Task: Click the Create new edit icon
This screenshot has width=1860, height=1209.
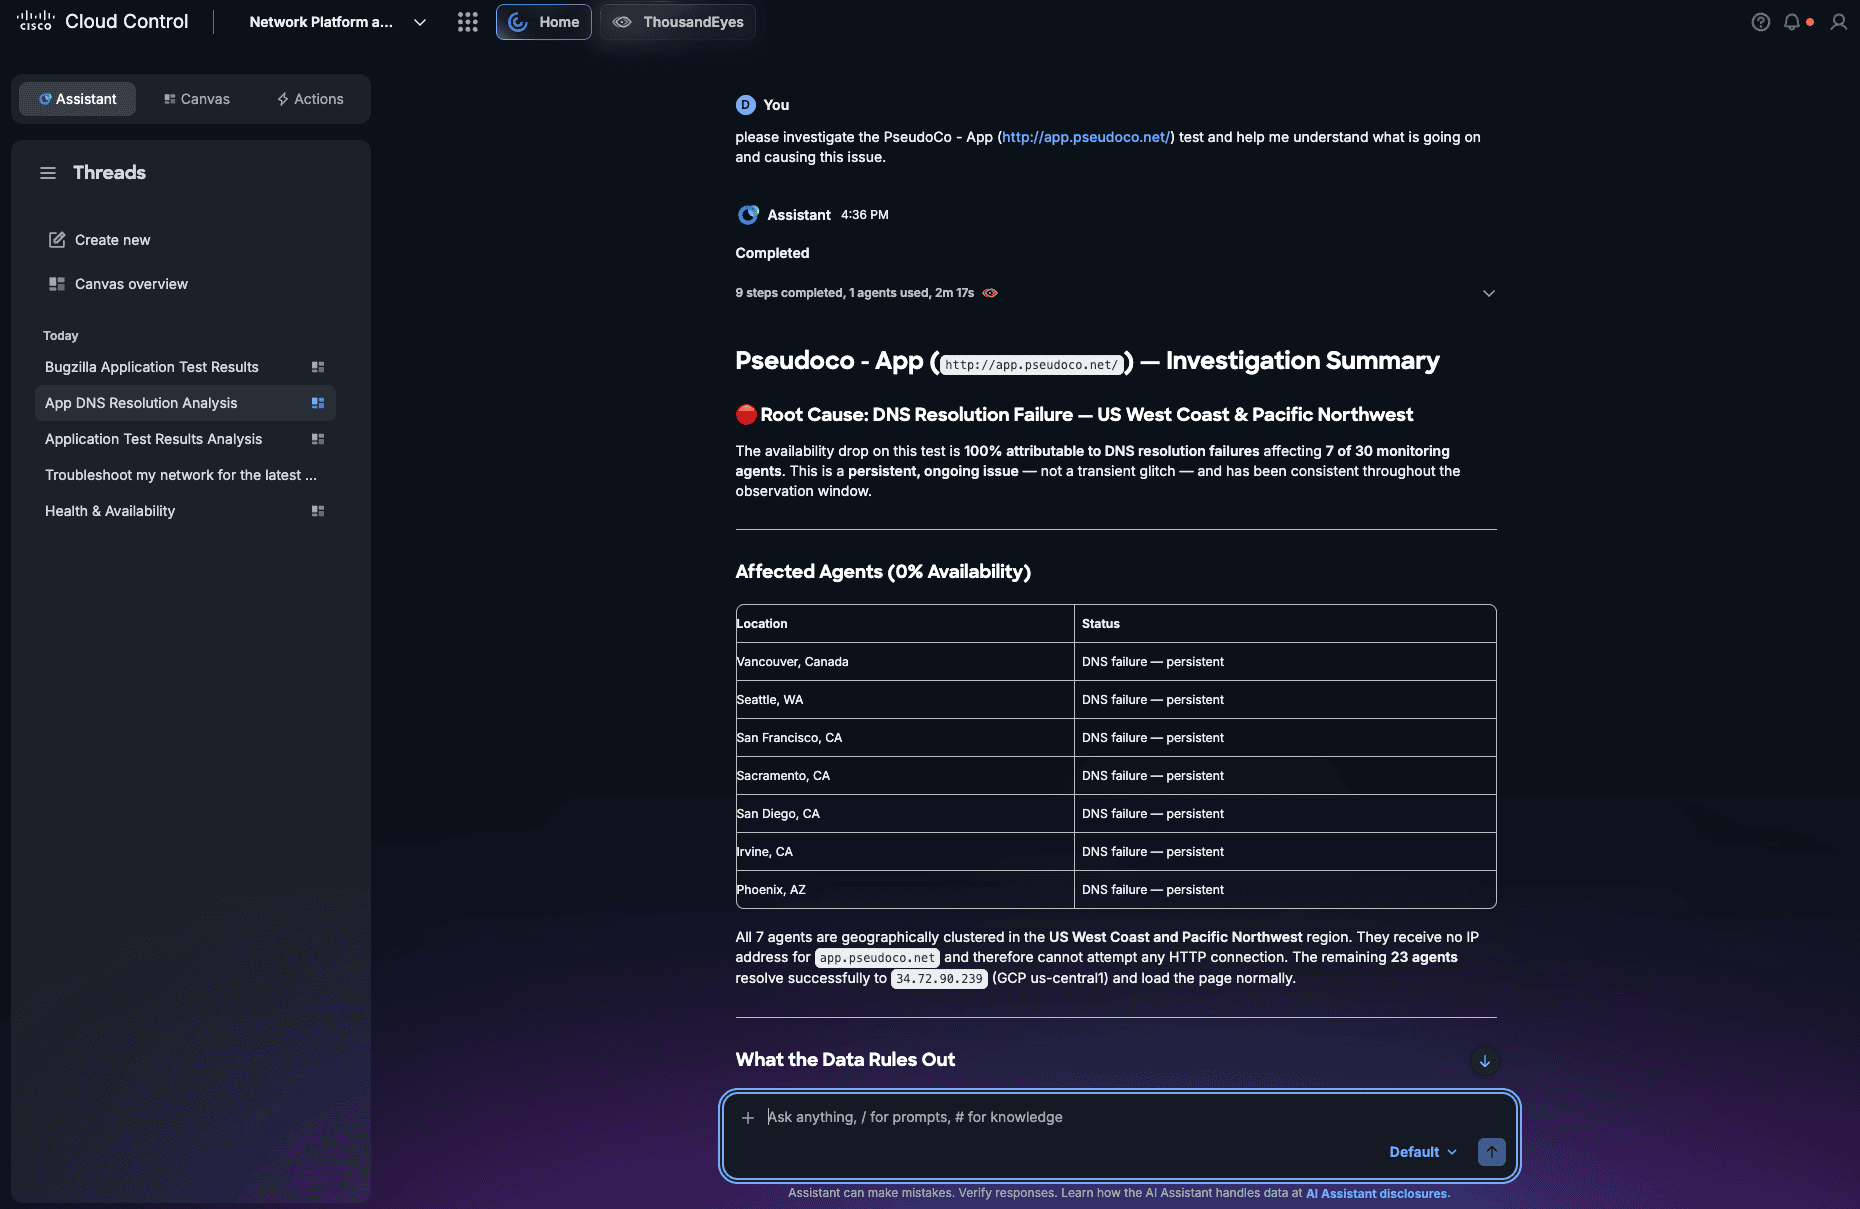Action: tap(57, 240)
